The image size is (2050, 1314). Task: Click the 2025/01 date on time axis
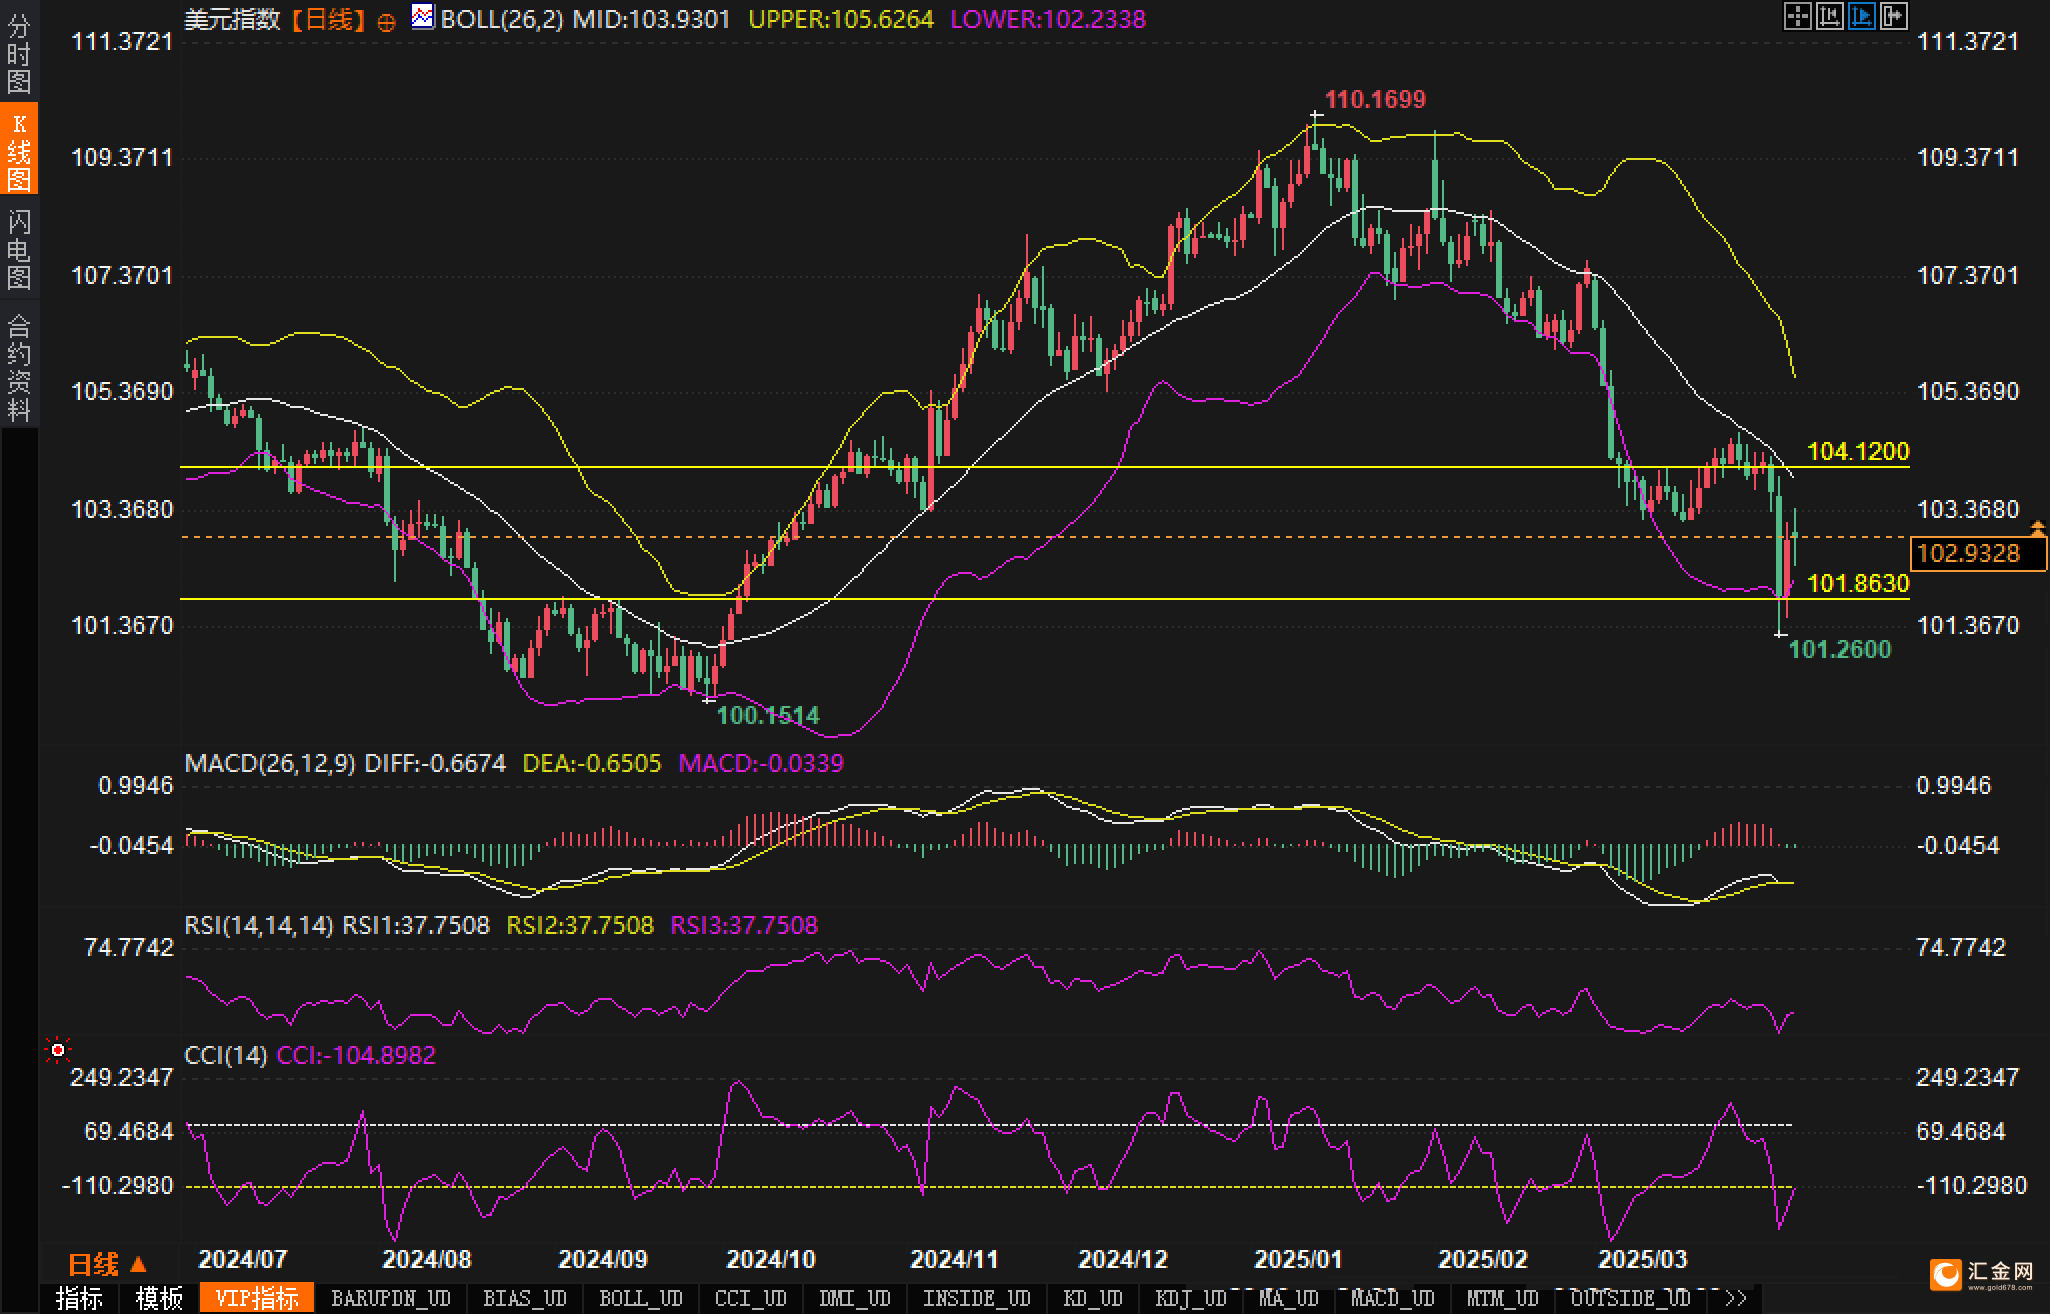1299,1259
